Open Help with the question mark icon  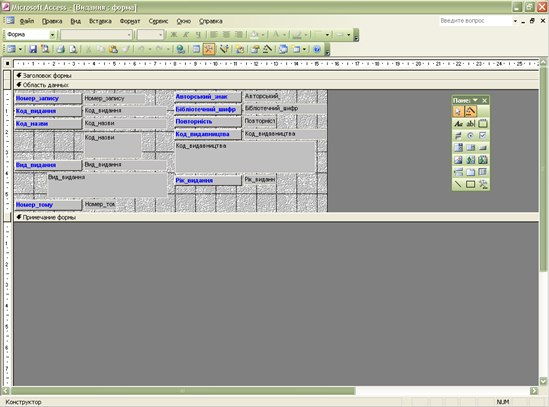click(317, 49)
